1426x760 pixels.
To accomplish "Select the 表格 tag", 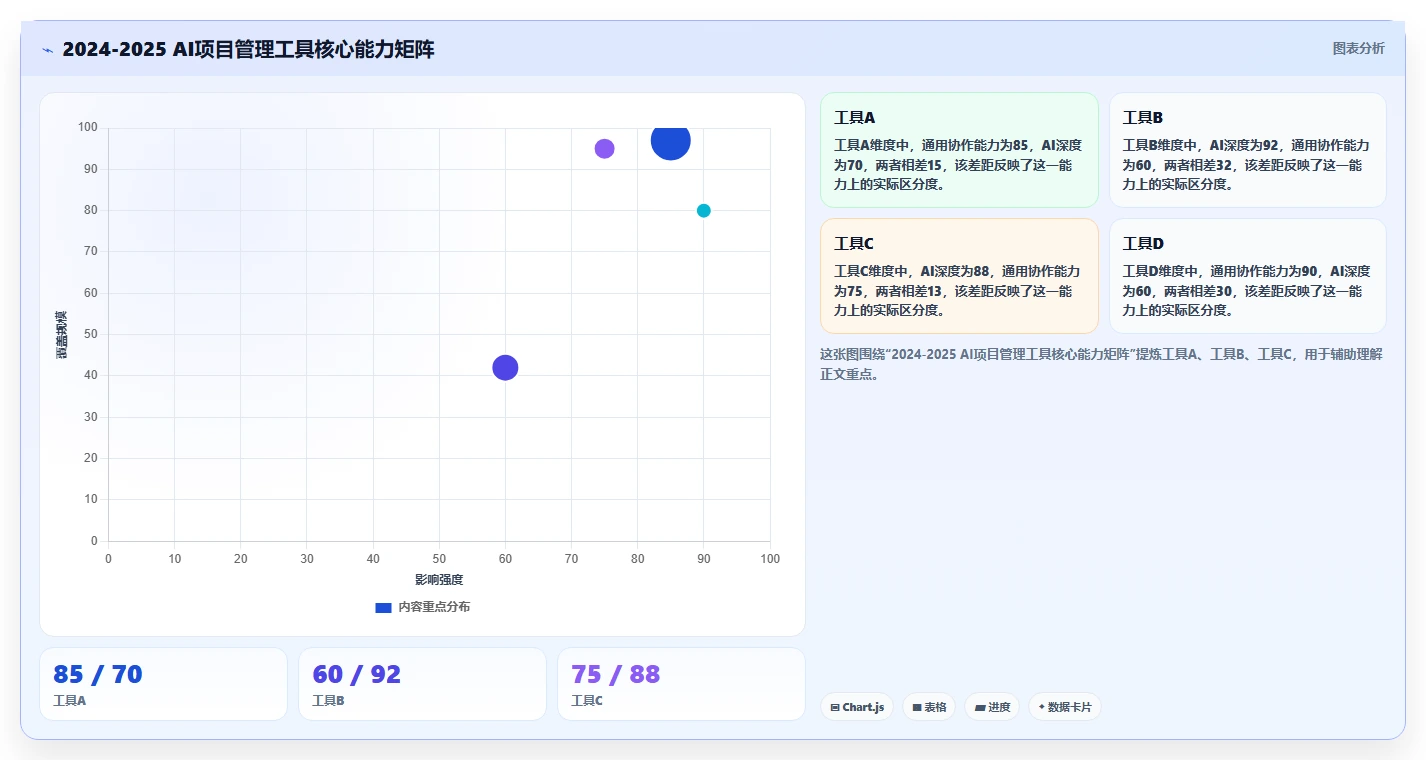I will pyautogui.click(x=929, y=707).
